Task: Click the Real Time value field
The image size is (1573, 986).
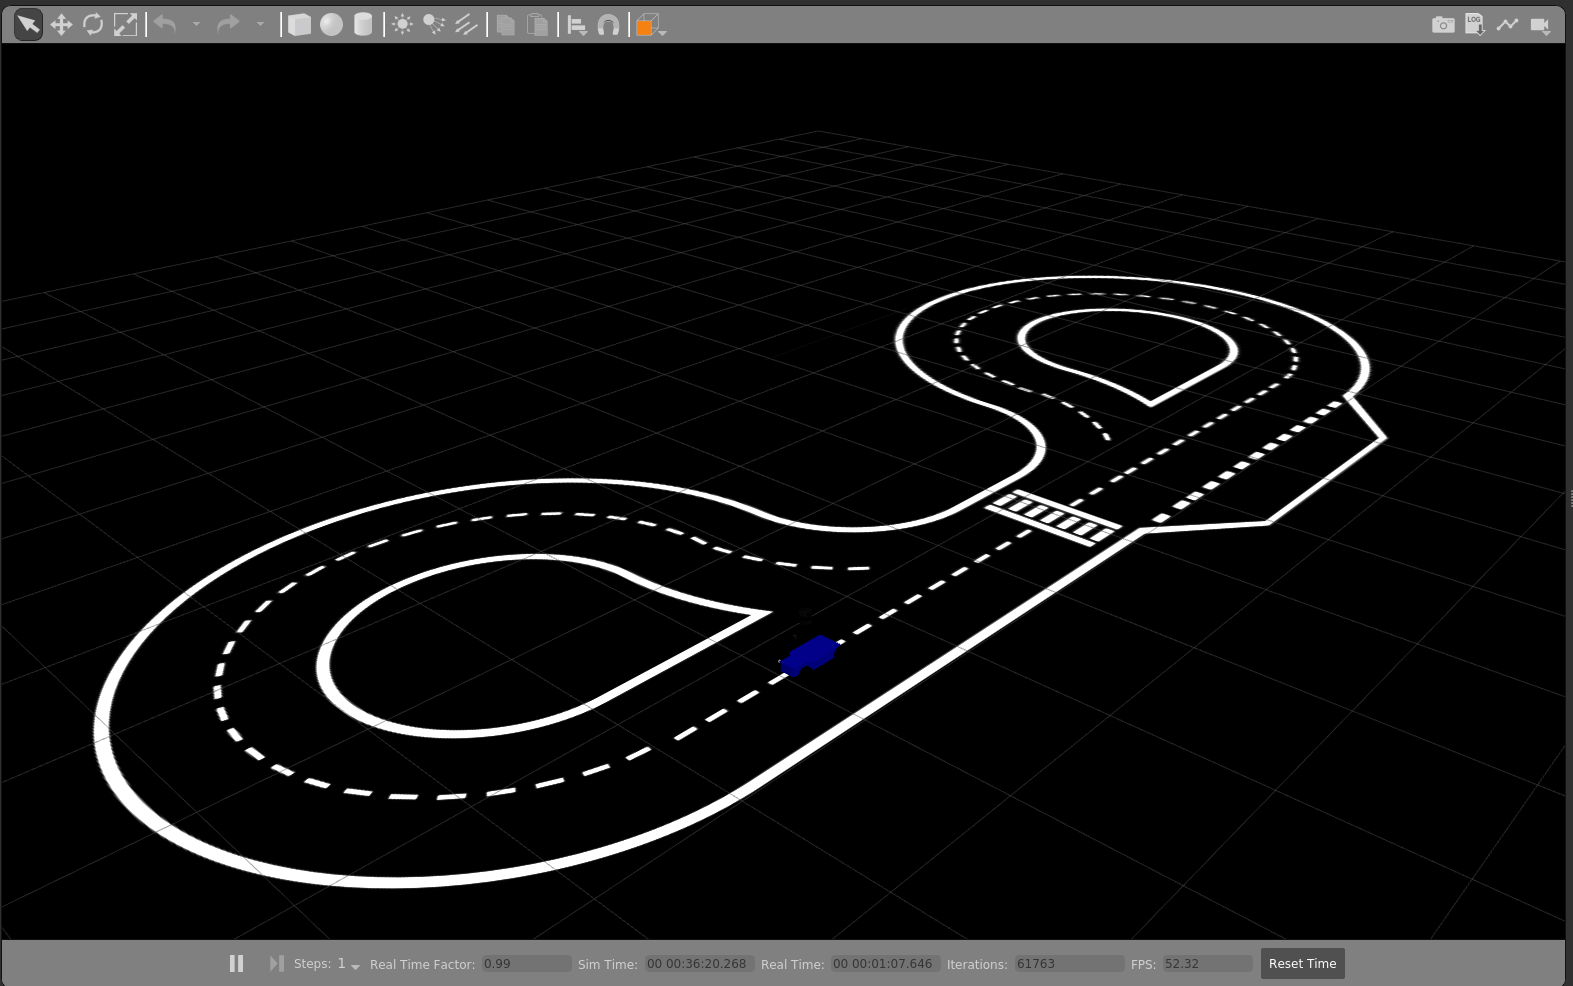Action: (885, 964)
